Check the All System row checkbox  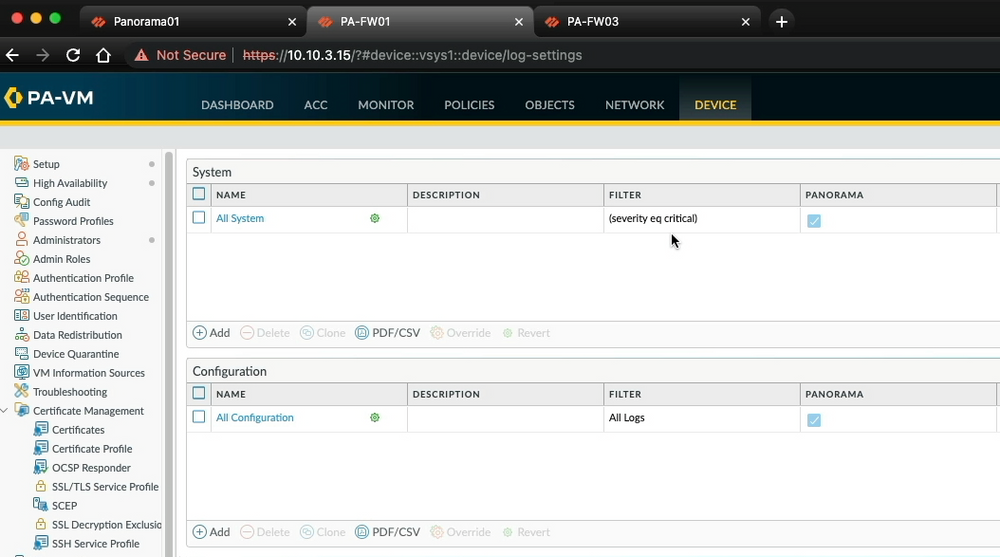coord(199,218)
